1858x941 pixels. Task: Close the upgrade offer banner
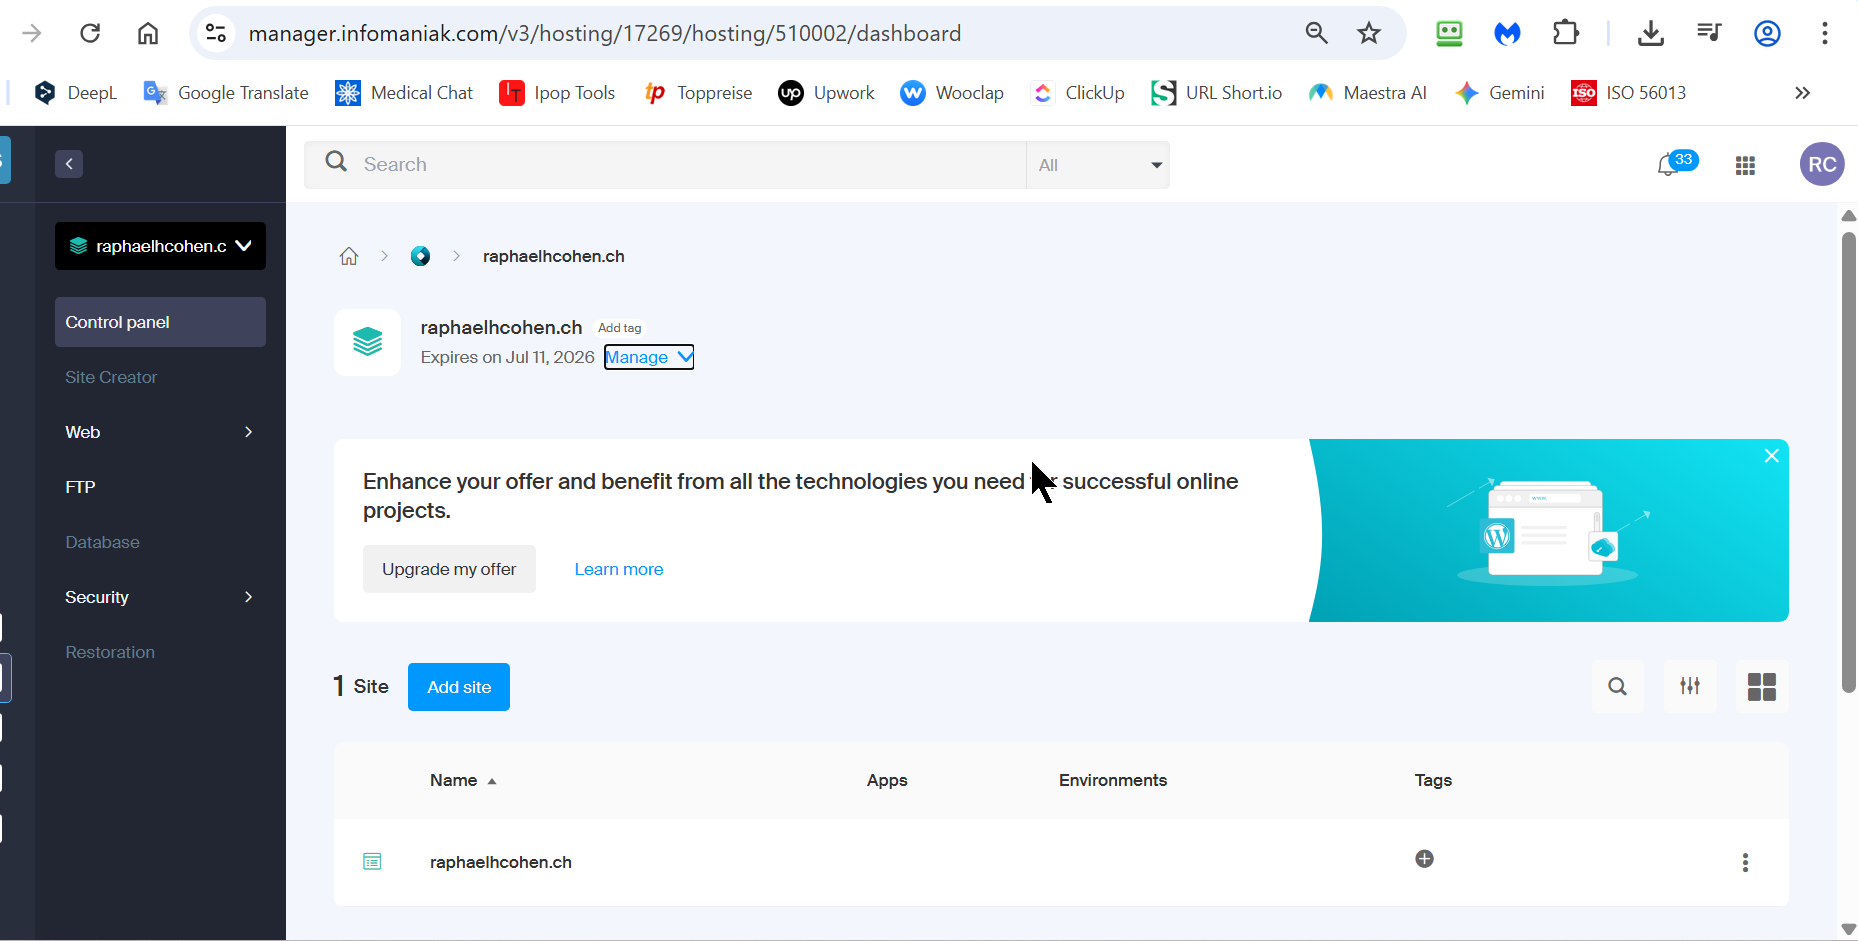click(1771, 456)
